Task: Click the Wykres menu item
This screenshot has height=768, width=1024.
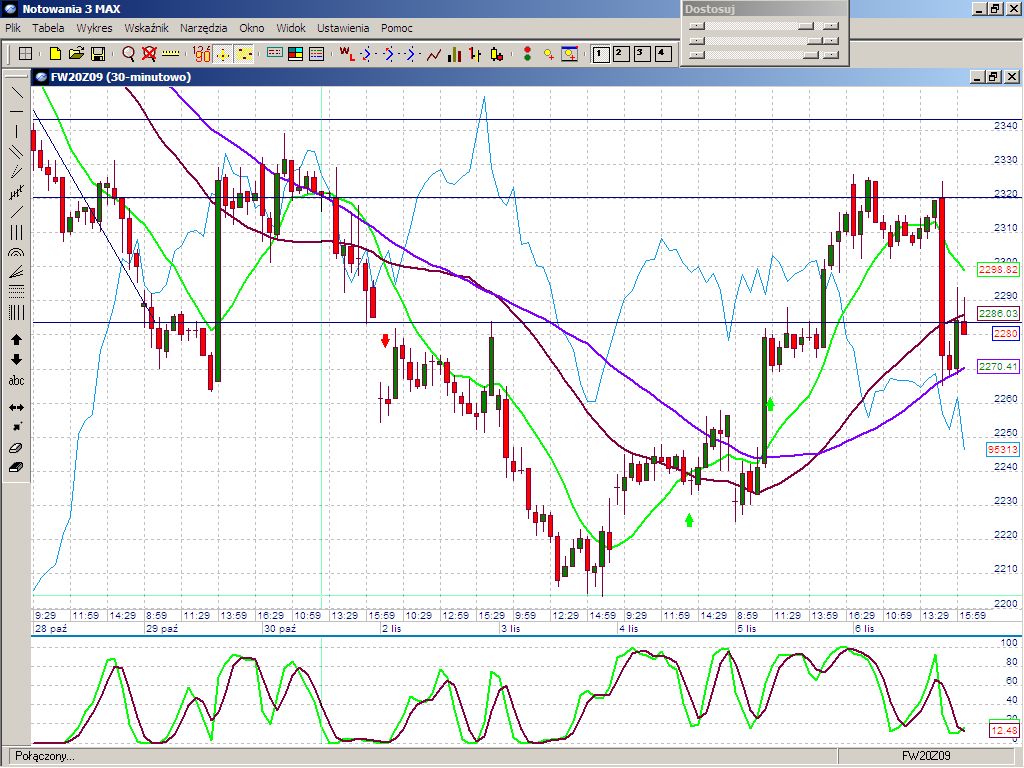Action: click(94, 28)
